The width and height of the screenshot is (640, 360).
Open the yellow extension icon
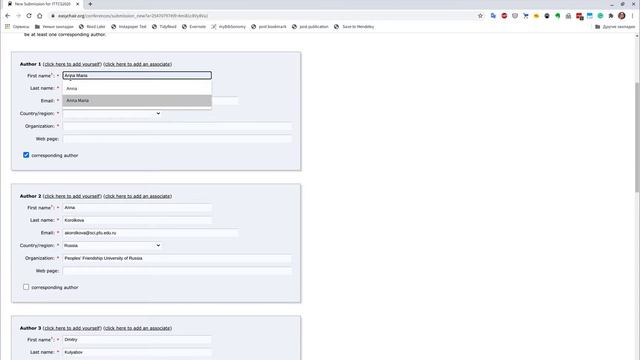[x=536, y=16]
